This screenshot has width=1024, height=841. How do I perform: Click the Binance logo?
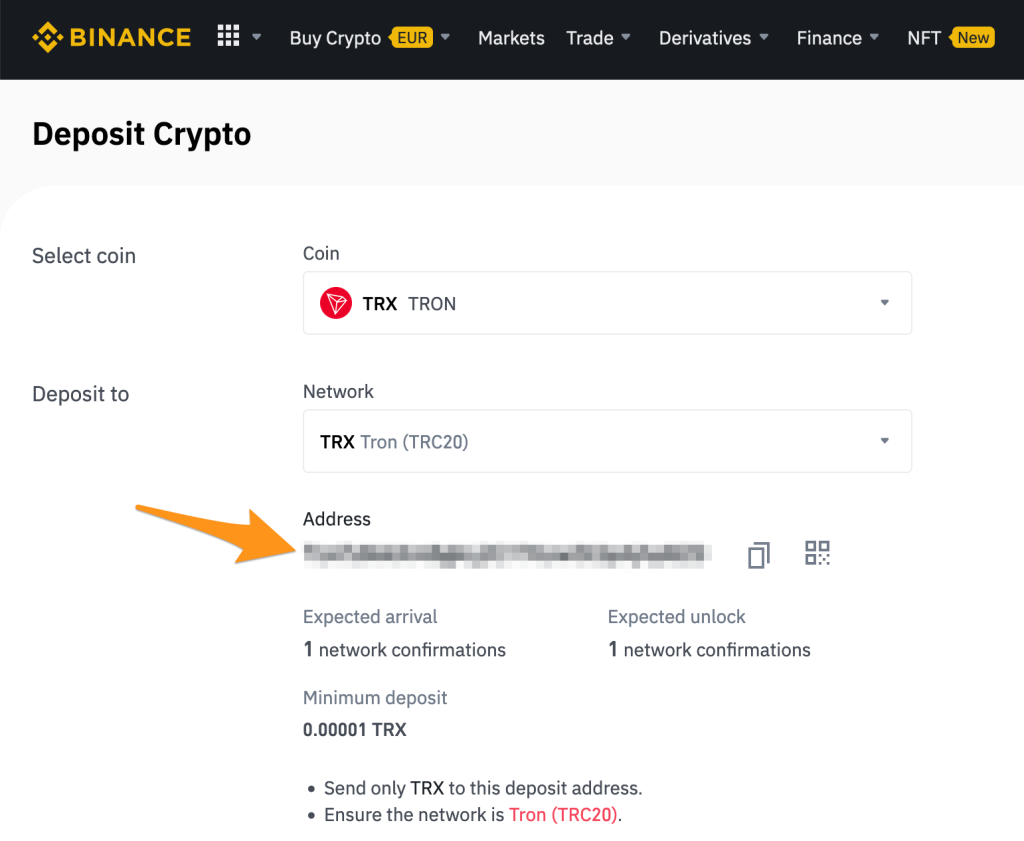point(111,38)
